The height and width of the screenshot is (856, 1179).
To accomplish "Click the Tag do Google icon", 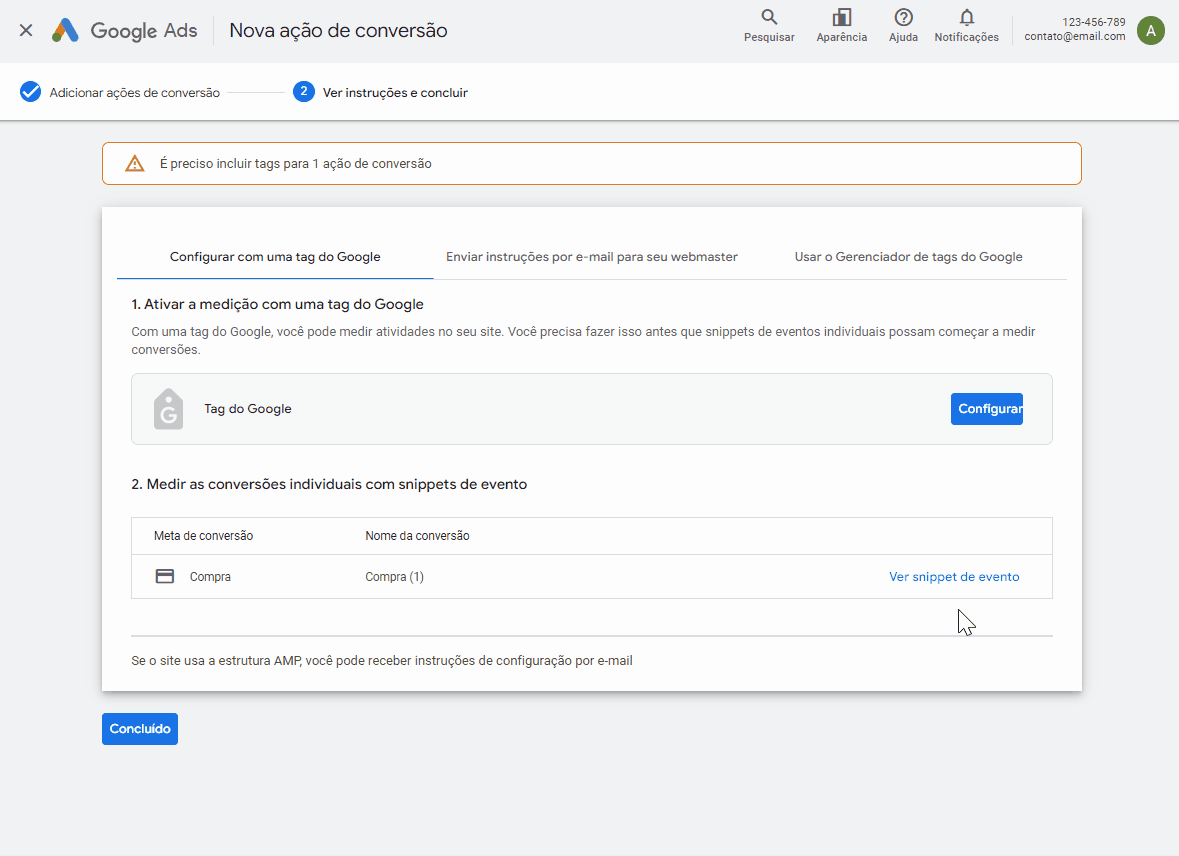I will tap(168, 409).
